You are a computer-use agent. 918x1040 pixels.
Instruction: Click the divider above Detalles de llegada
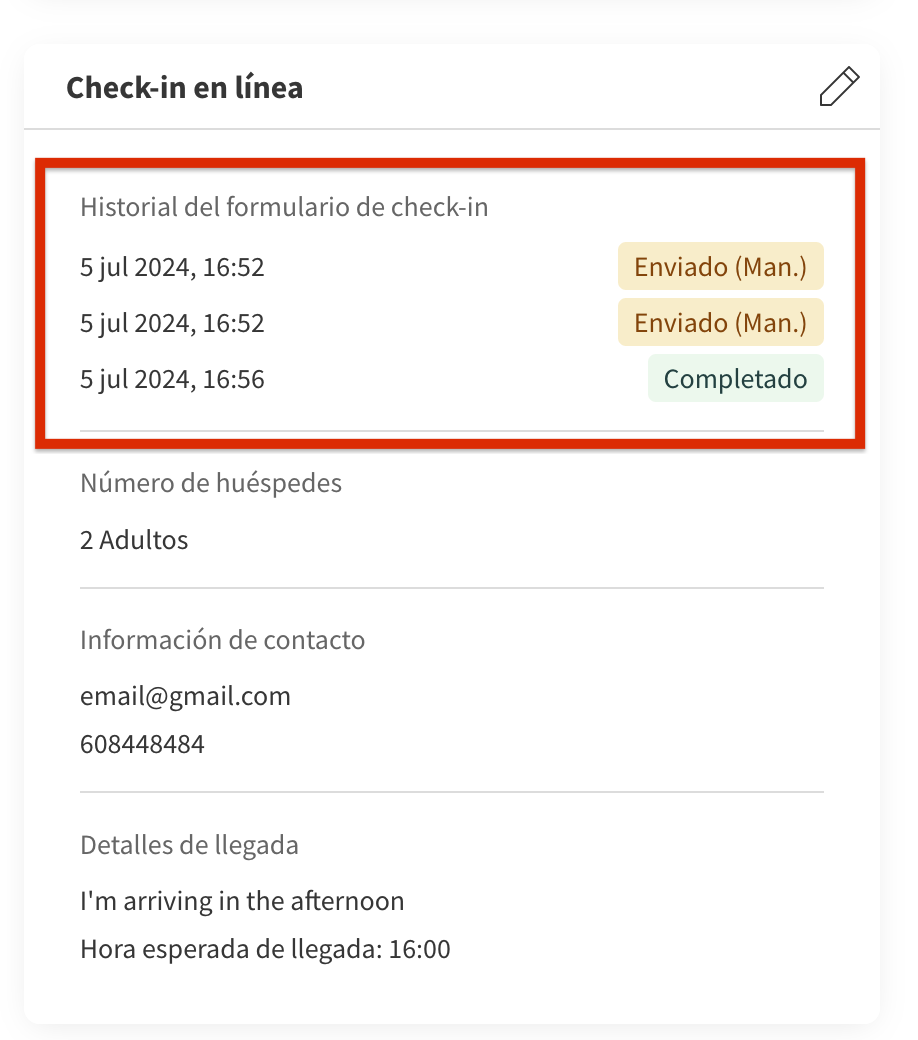point(451,792)
